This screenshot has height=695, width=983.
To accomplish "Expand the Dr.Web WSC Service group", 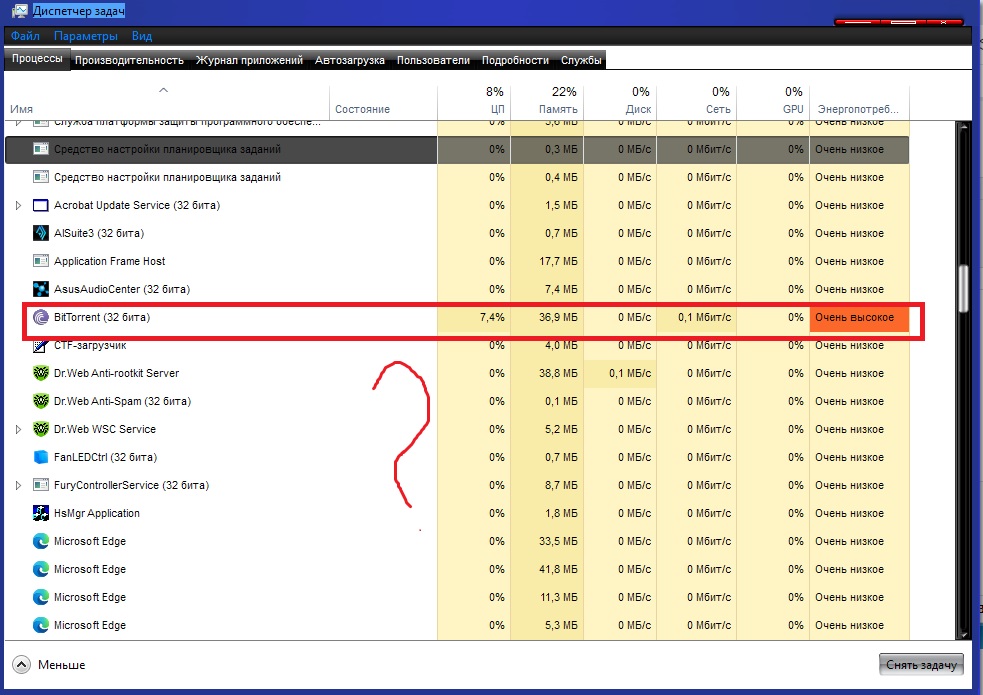I will [18, 429].
